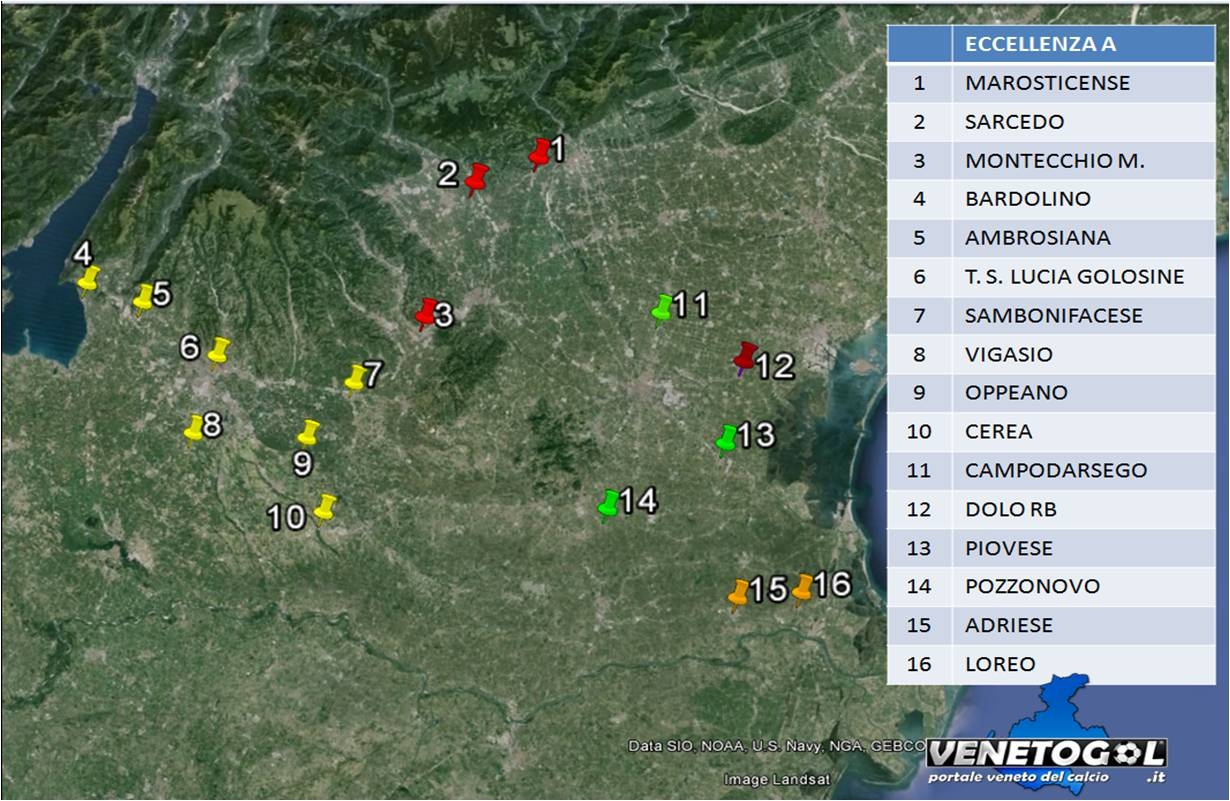Click the red pin marked 3
Image resolution: width=1230 pixels, height=801 pixels.
(427, 313)
